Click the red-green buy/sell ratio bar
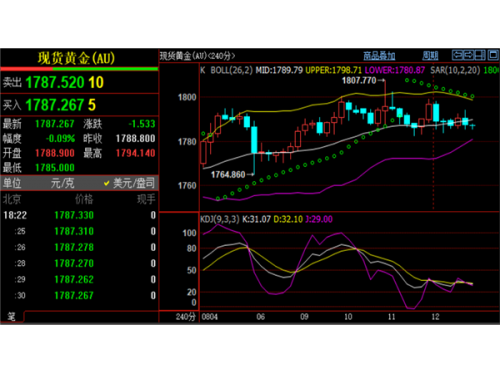 79,69
